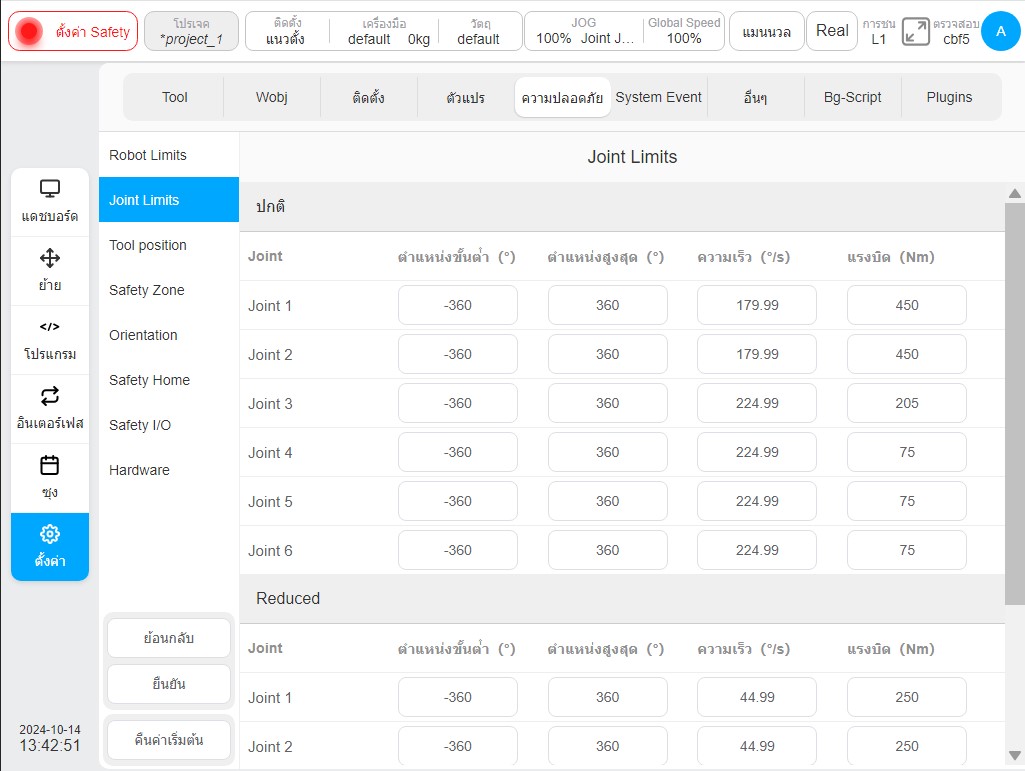Click the คืนค่าเริ่มต้น (restore default) button
This screenshot has width=1025, height=771.
(169, 740)
